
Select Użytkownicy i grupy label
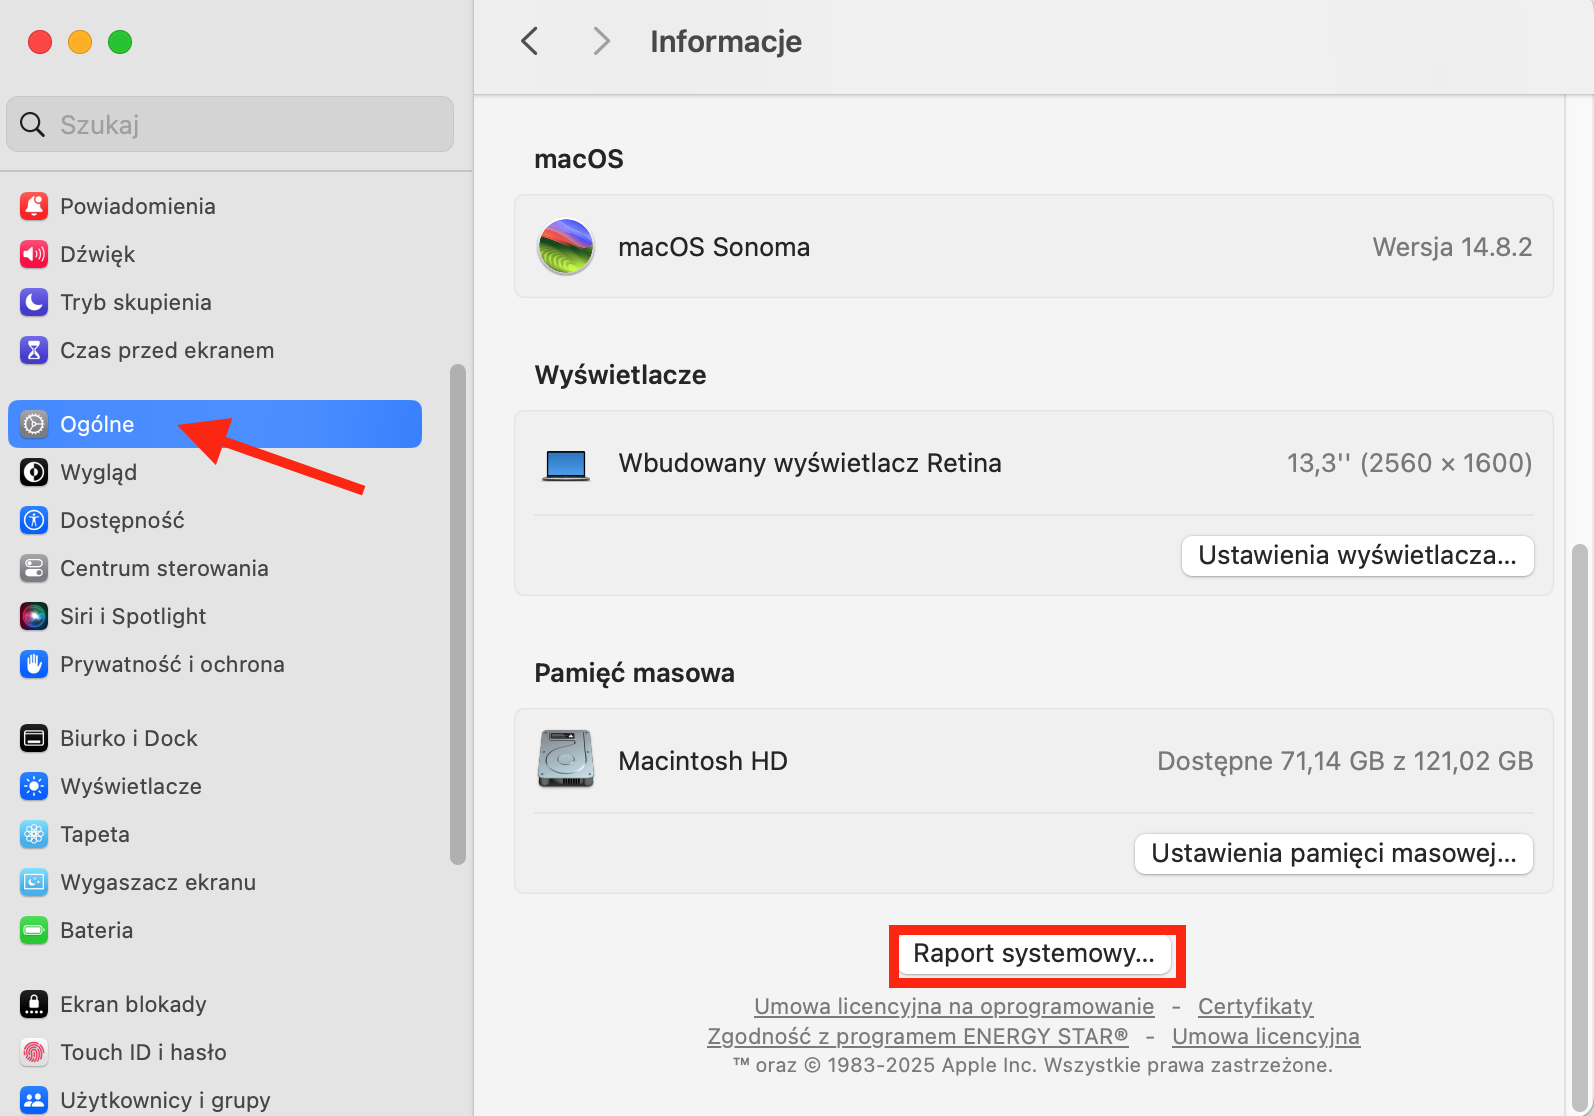(x=165, y=1100)
